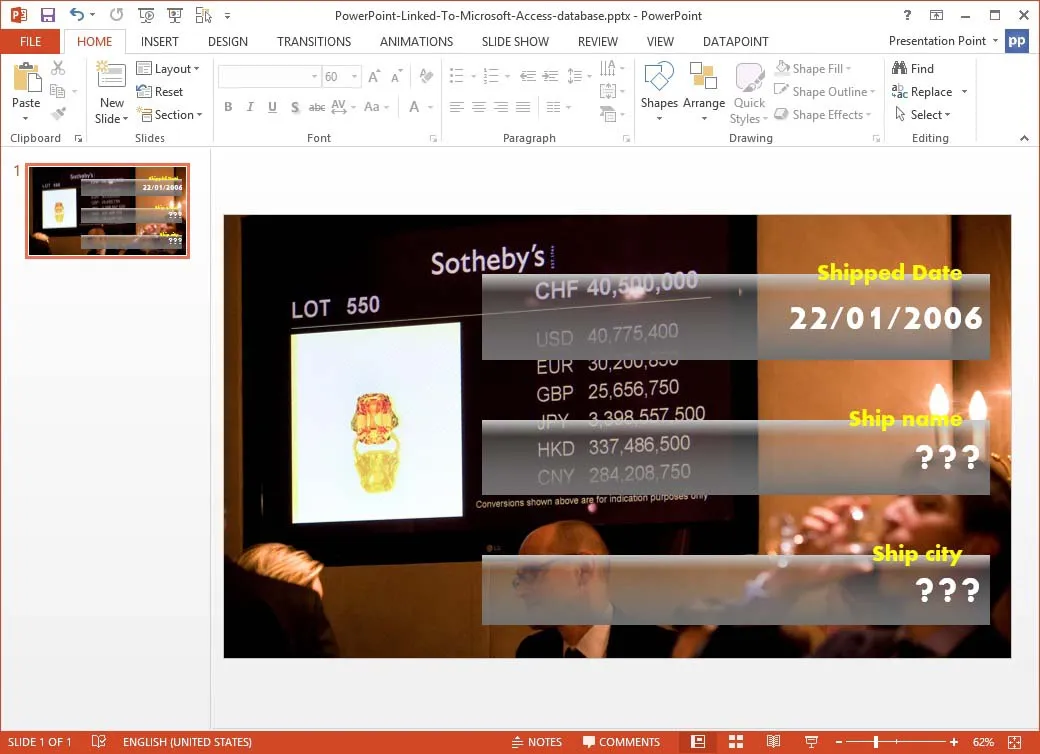
Task: Open the NOTES pane from status bar
Action: [537, 742]
